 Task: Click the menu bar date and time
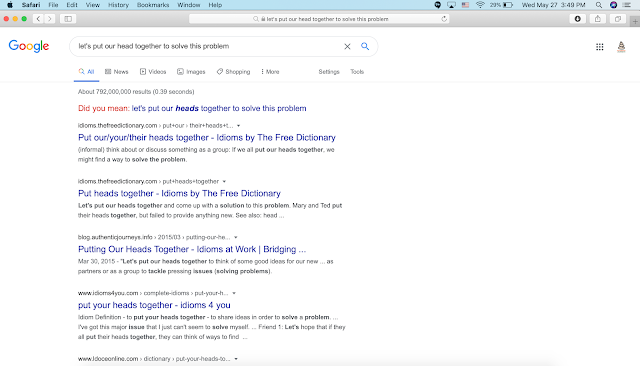553,5
